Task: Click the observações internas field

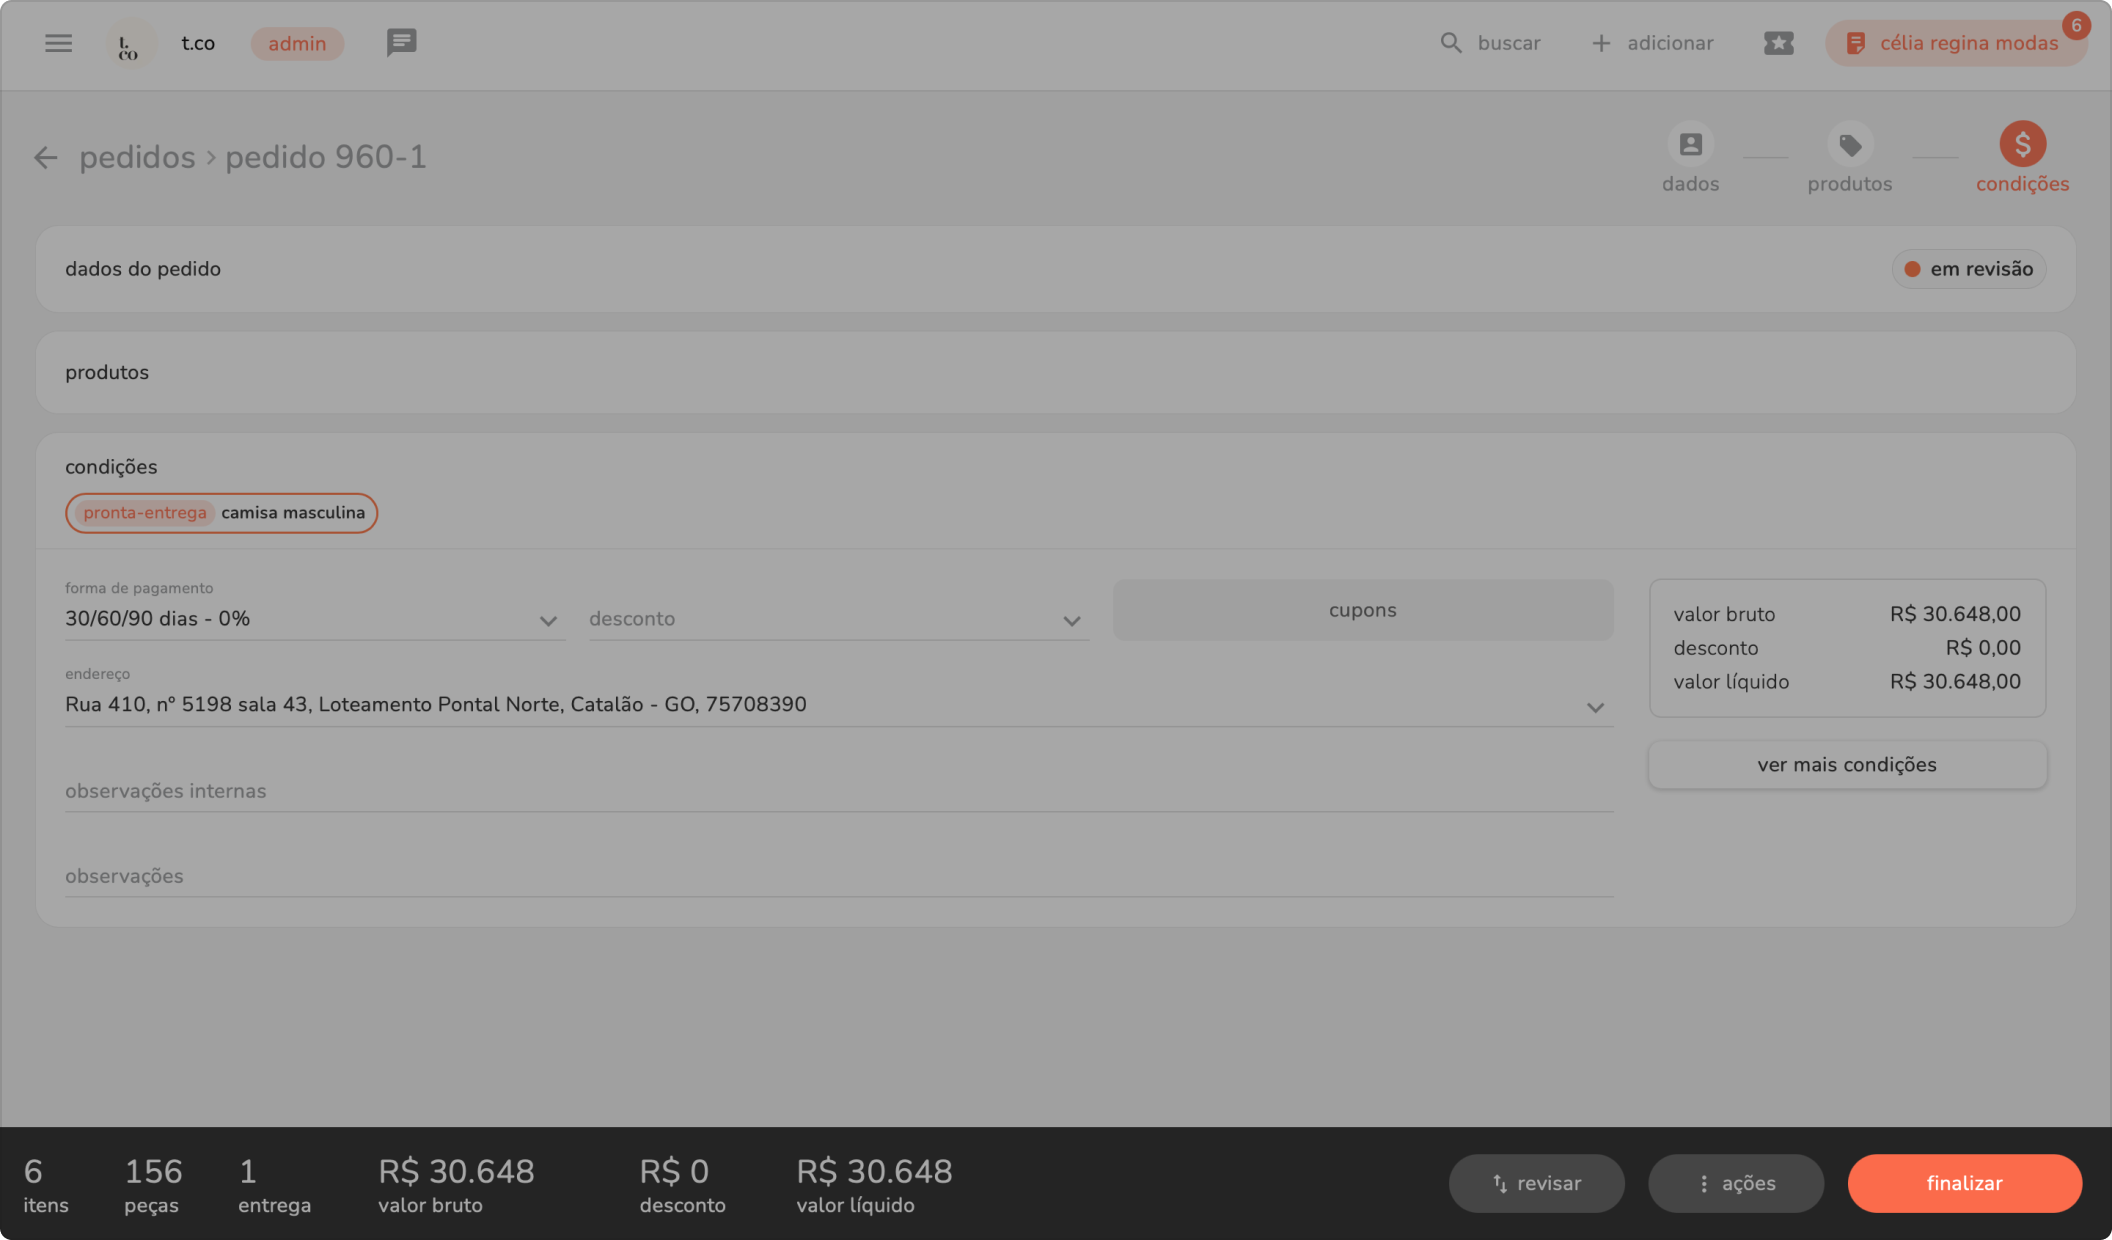Action: [838, 791]
